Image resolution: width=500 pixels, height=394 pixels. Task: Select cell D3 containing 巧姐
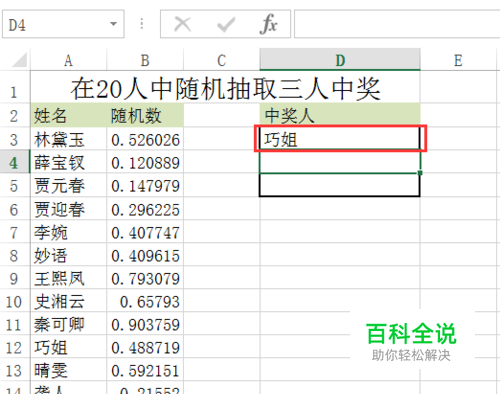340,139
